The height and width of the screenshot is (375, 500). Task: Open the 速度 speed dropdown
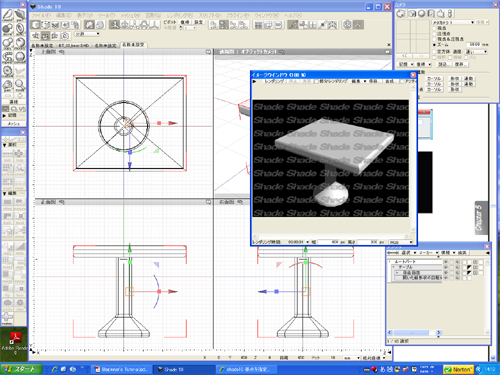point(476,52)
